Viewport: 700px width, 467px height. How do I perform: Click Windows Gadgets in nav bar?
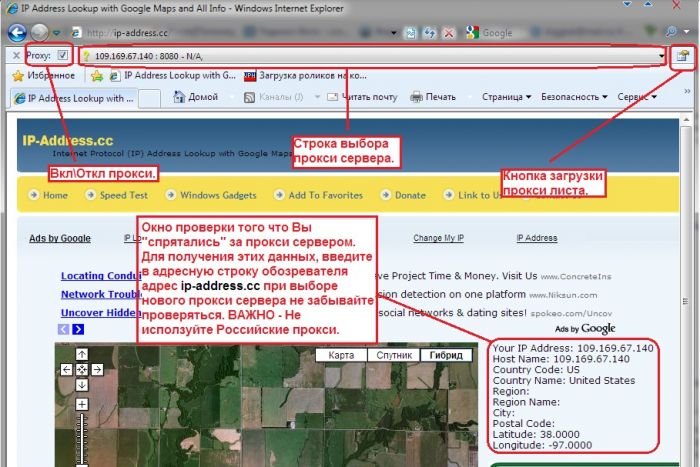[x=211, y=196]
